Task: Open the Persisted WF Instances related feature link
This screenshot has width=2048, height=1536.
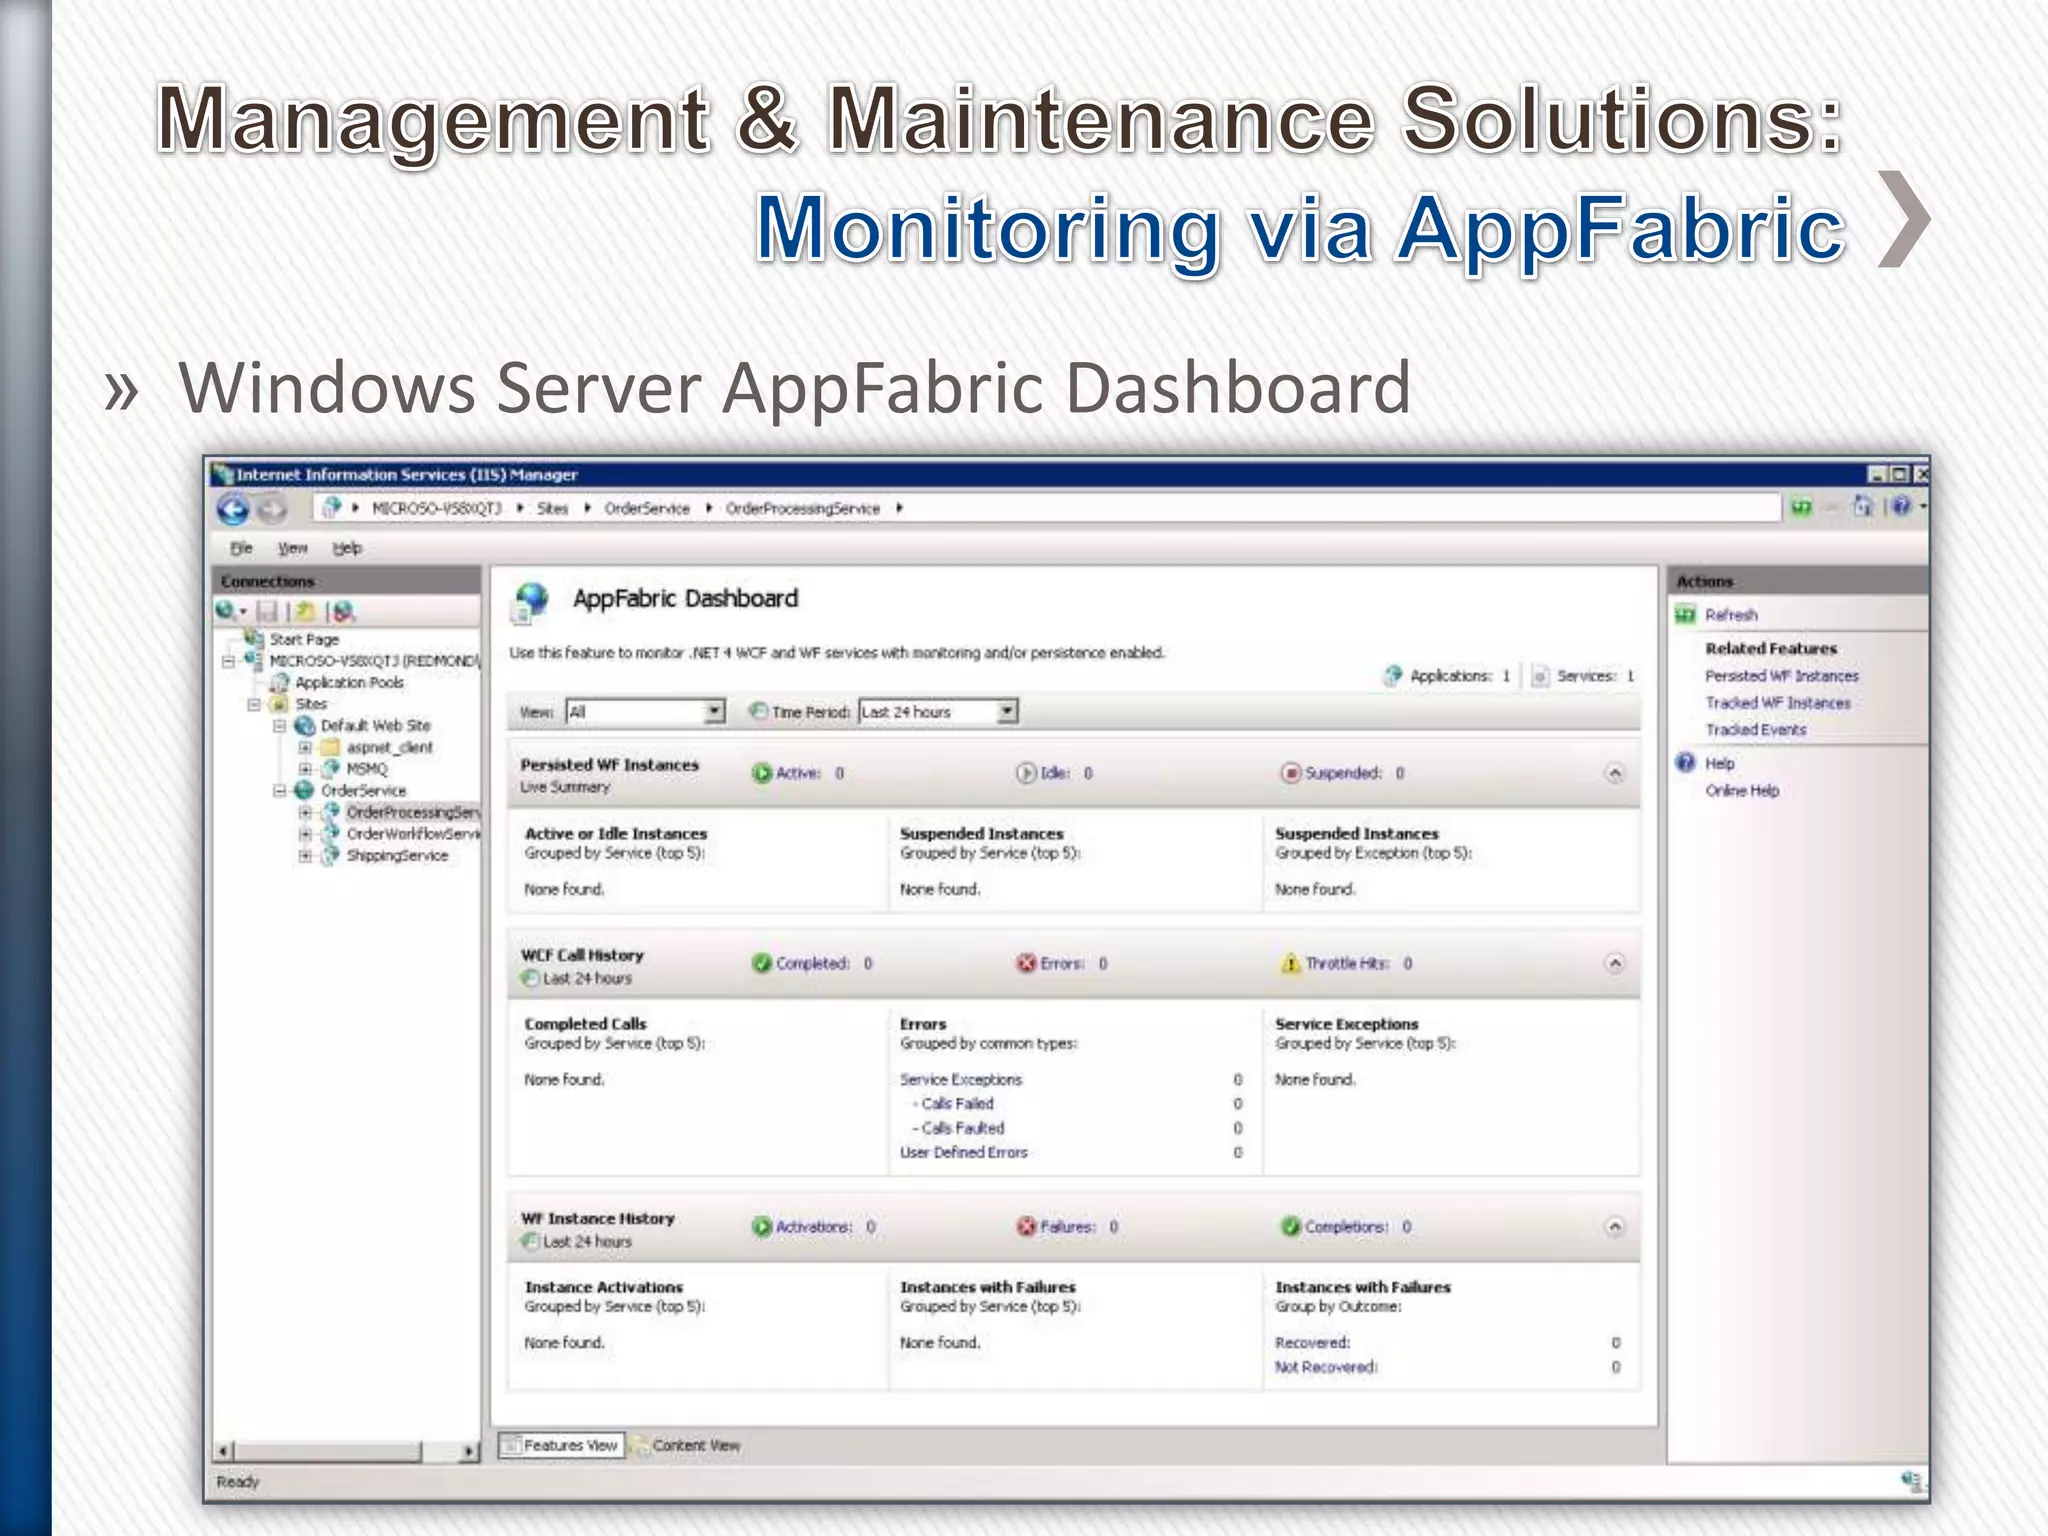Action: tap(1782, 676)
